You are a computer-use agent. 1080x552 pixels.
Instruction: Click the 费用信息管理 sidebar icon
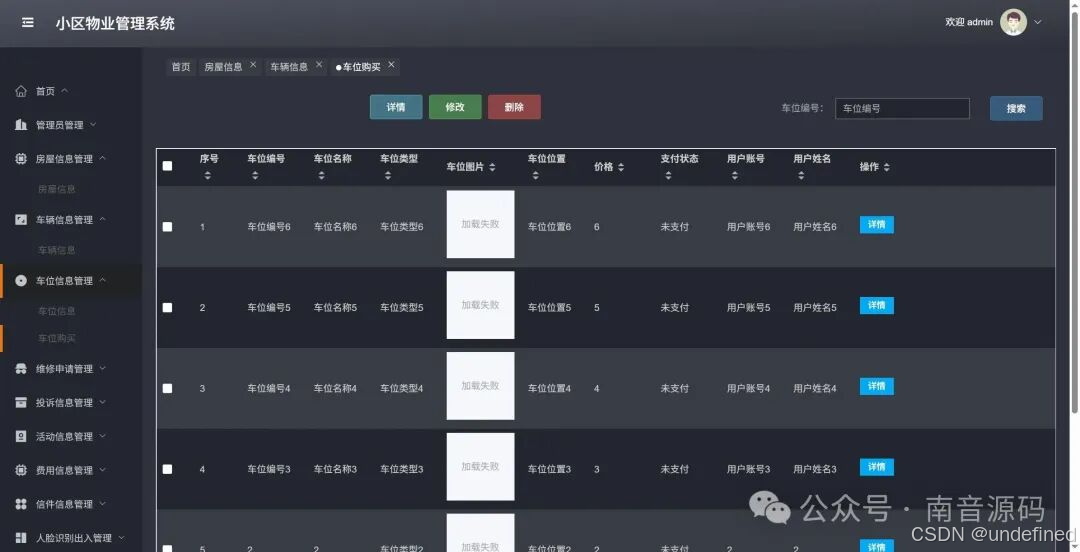pyautogui.click(x=21, y=470)
